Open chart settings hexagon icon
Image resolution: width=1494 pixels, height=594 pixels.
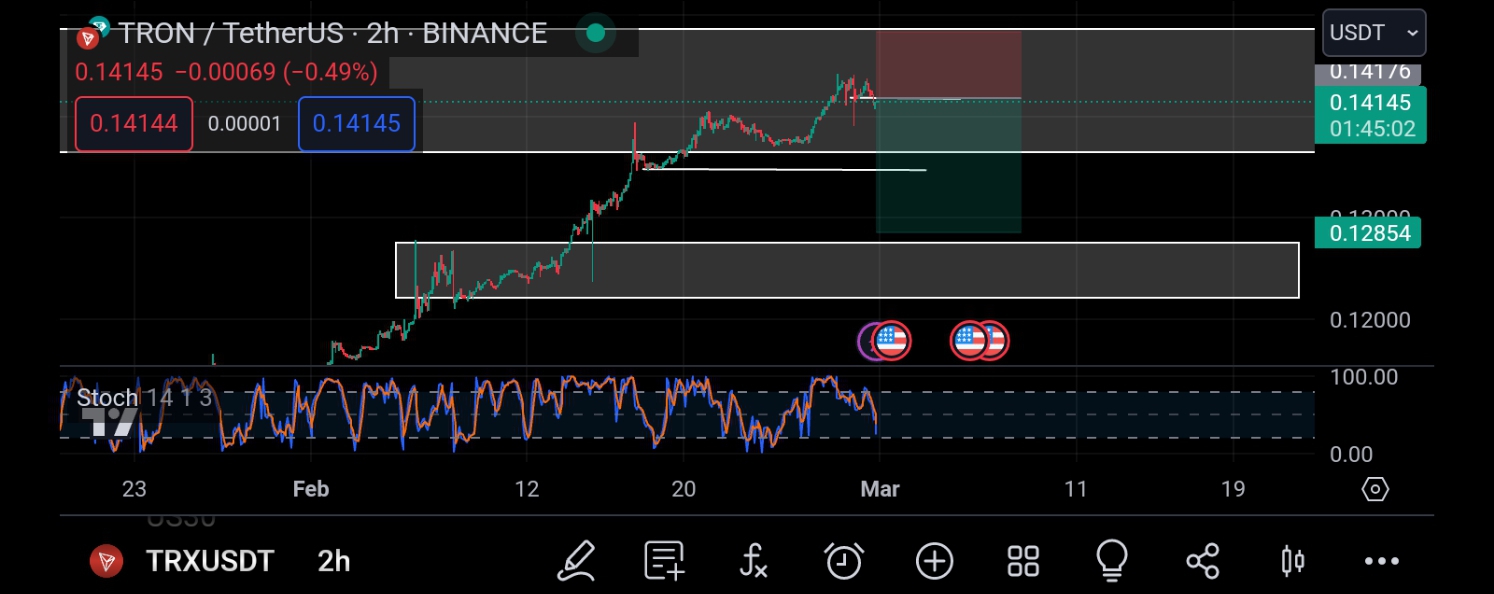point(1376,489)
